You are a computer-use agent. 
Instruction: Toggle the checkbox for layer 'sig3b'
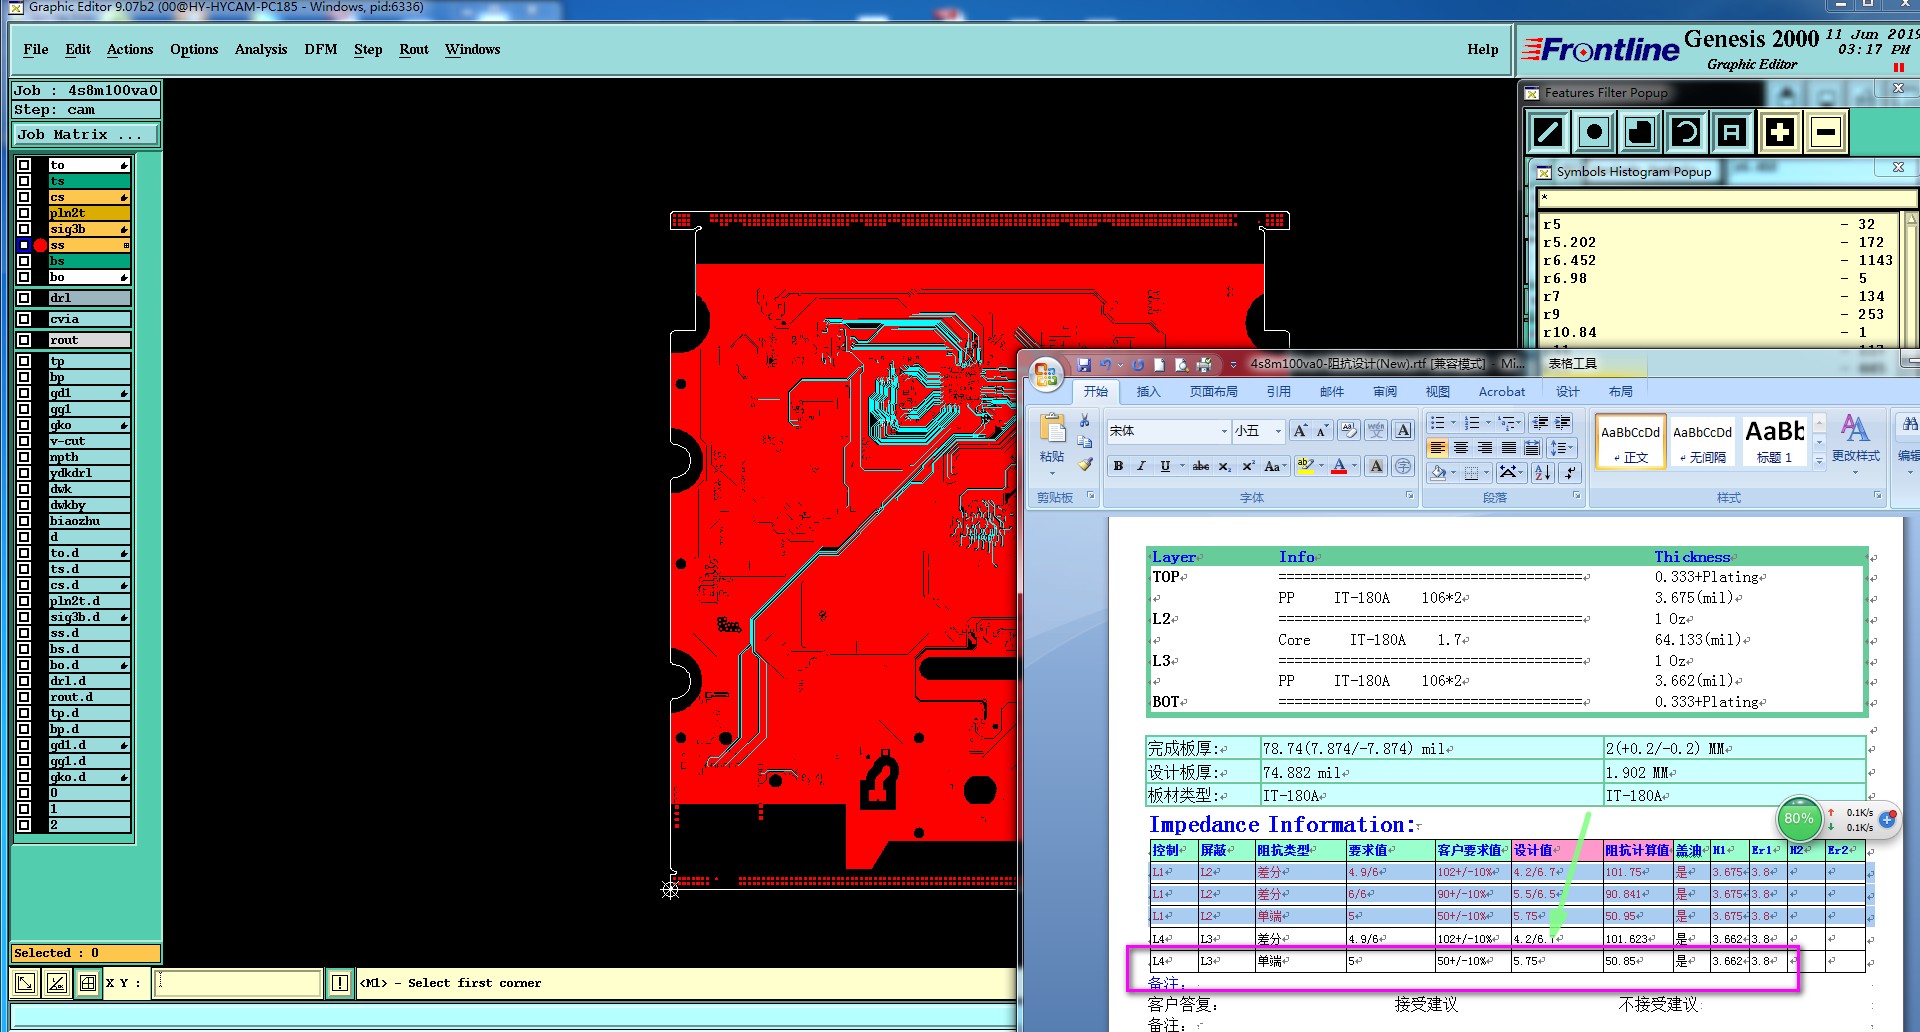click(x=24, y=229)
